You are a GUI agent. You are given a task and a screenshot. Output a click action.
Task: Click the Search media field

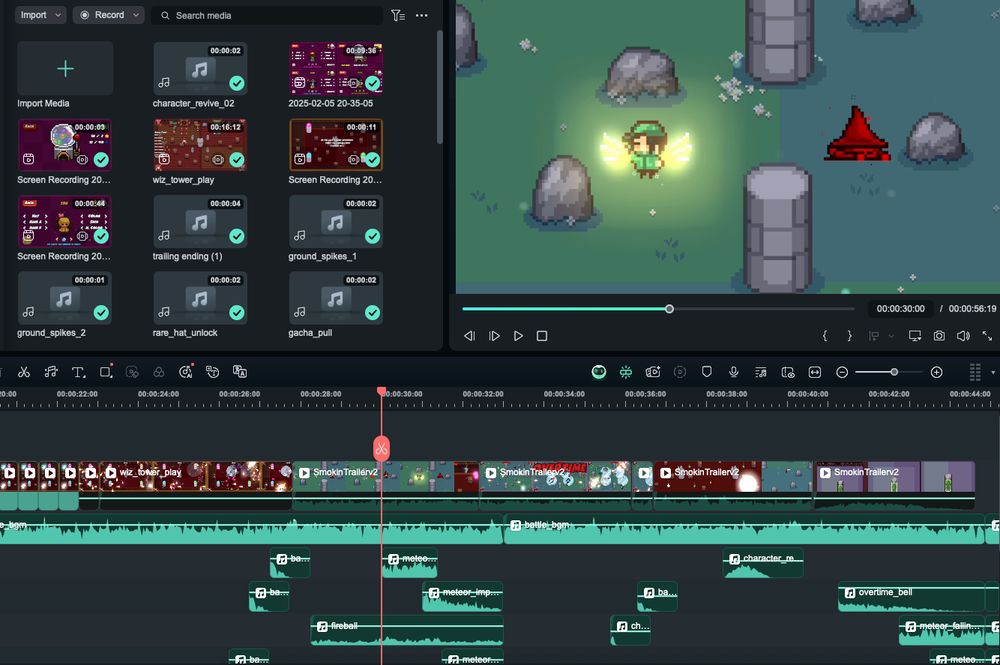(267, 15)
